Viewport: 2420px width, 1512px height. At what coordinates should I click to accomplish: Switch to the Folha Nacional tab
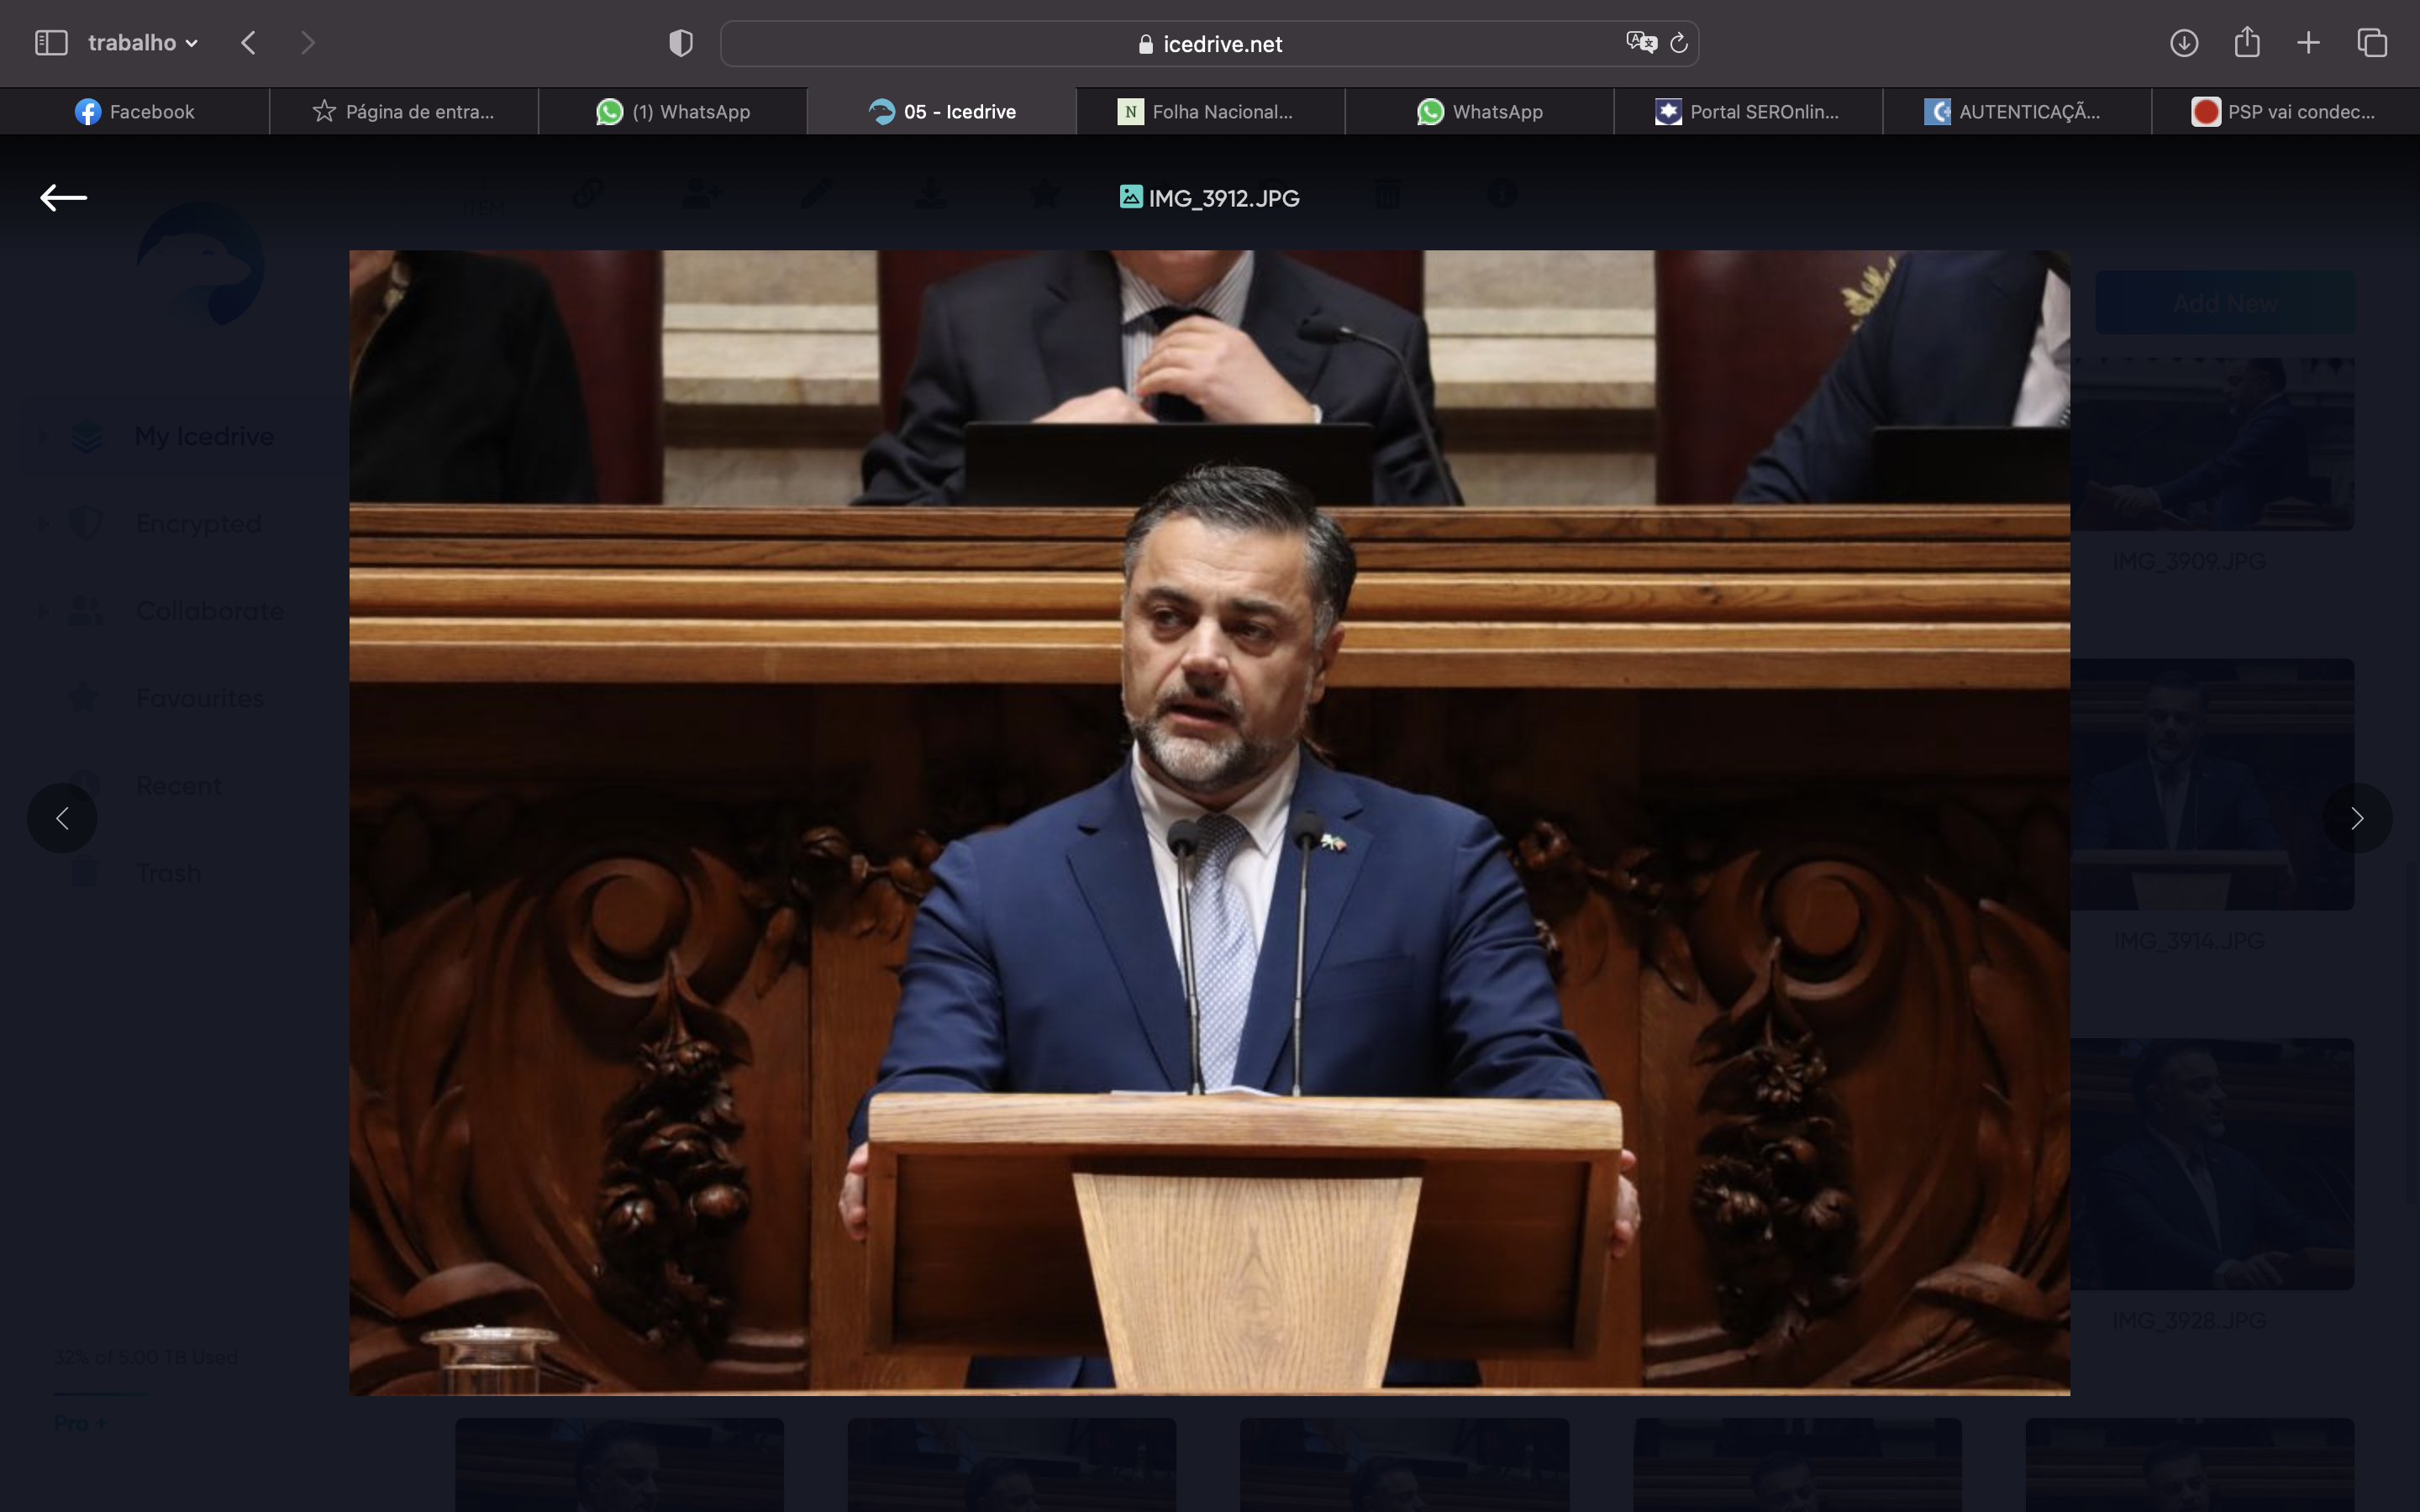pyautogui.click(x=1211, y=112)
